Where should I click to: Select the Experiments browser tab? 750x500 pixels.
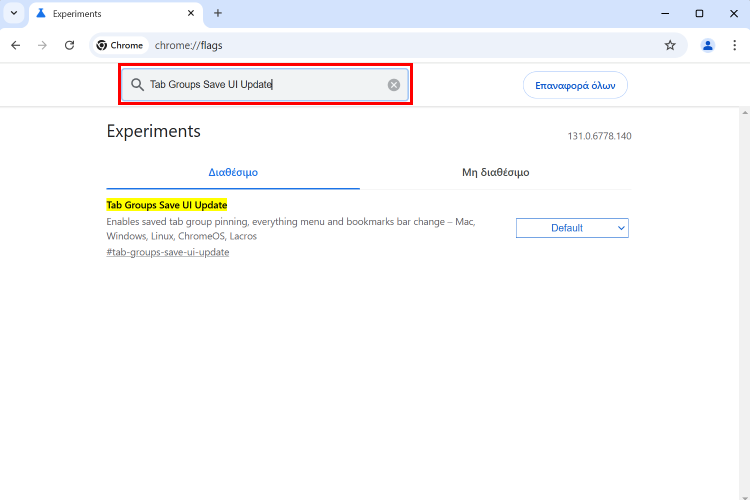(x=116, y=14)
